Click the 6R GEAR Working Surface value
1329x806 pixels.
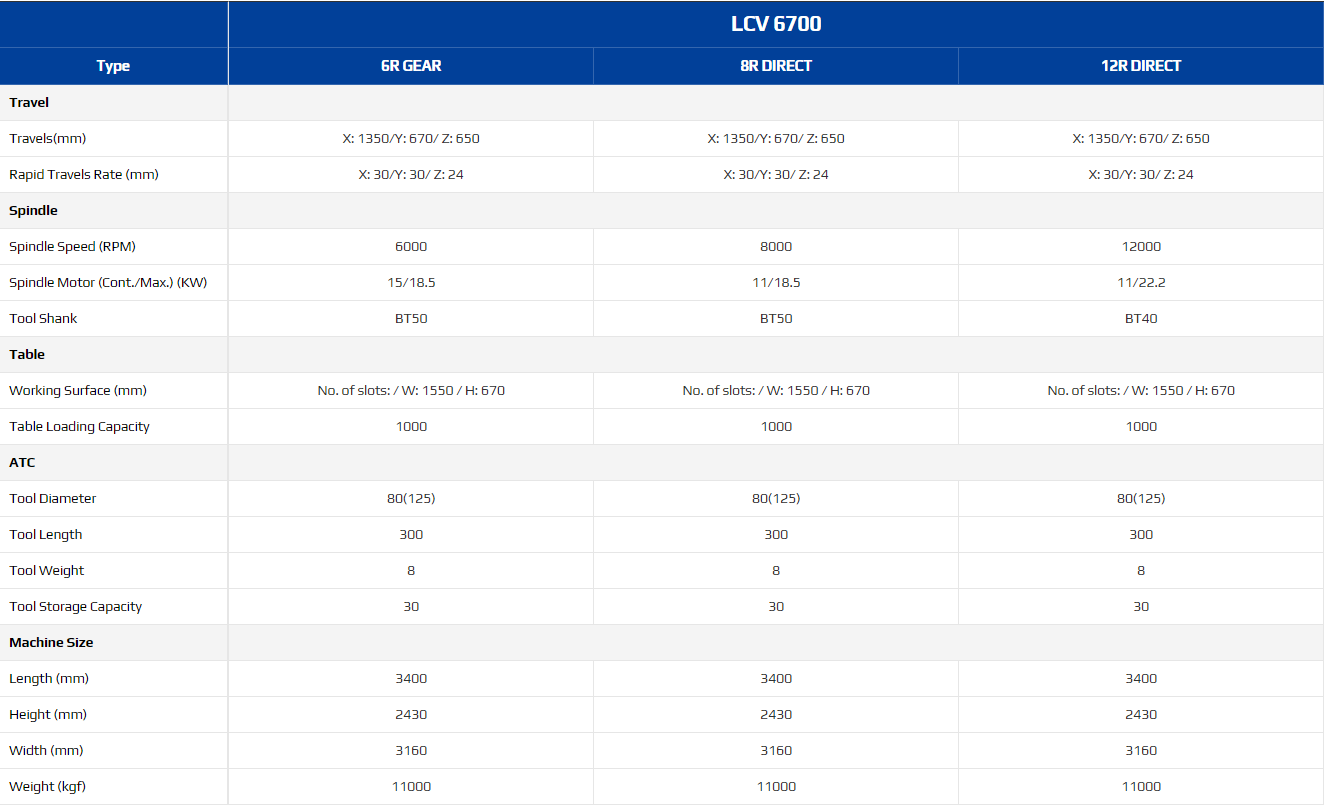point(411,390)
